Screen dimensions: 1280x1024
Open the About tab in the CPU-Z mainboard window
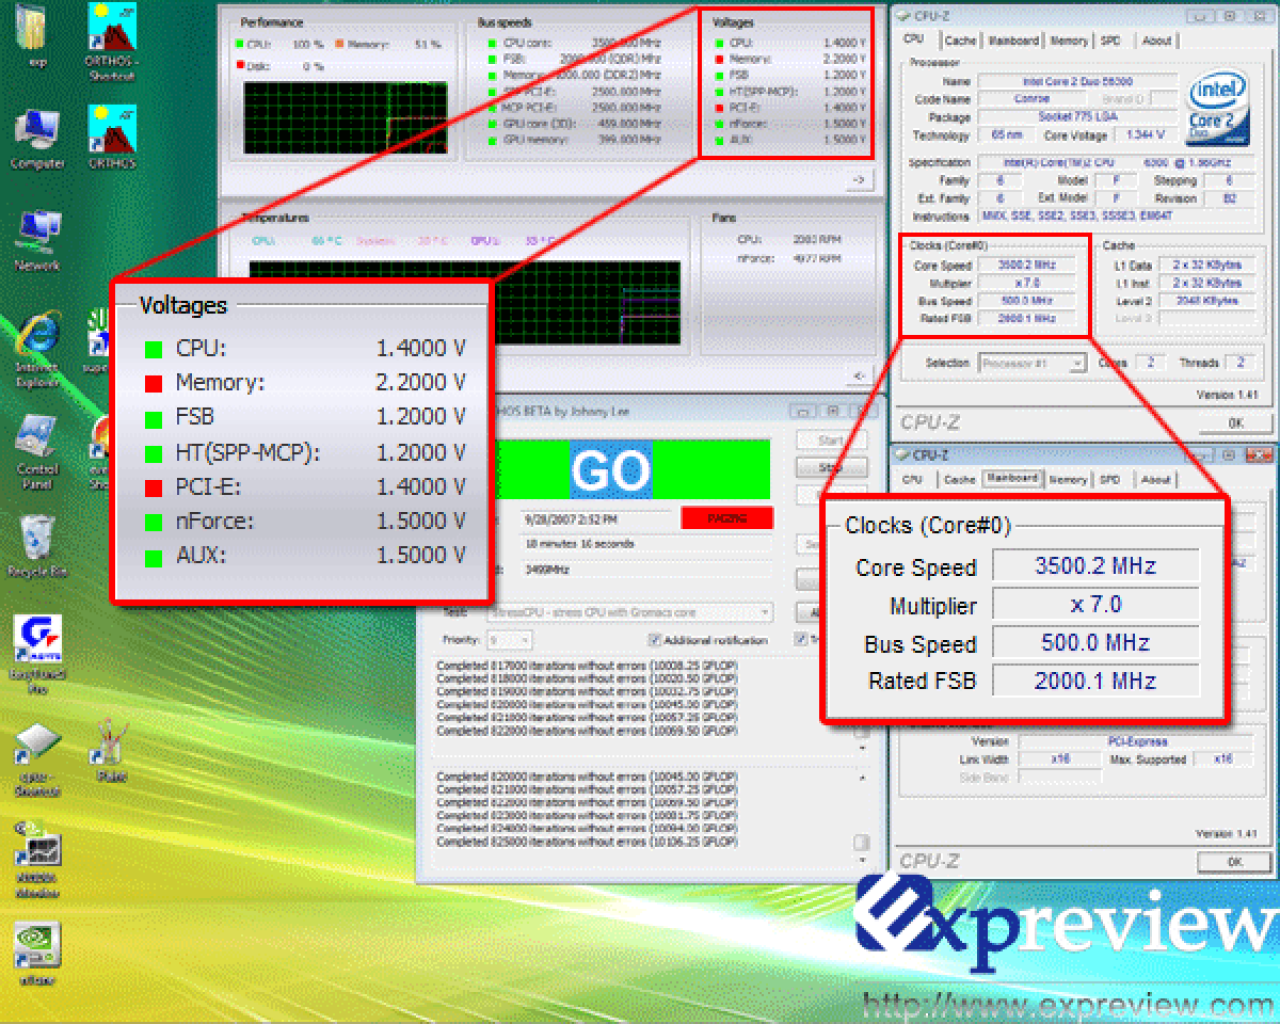click(x=1155, y=480)
